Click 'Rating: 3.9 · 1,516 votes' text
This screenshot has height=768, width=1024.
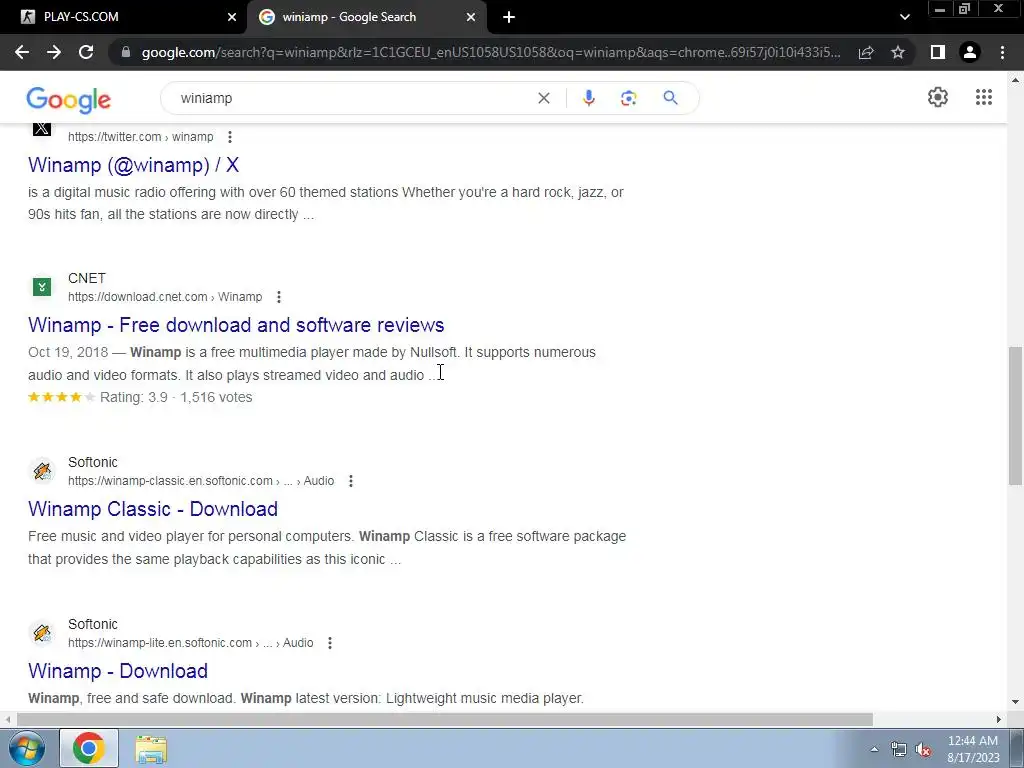coord(176,397)
